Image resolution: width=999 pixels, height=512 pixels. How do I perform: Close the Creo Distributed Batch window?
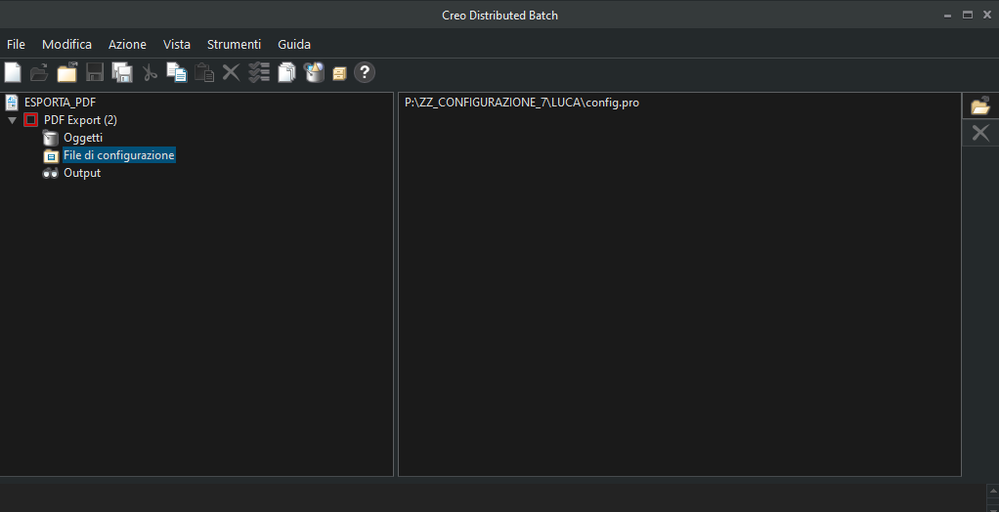tap(987, 15)
